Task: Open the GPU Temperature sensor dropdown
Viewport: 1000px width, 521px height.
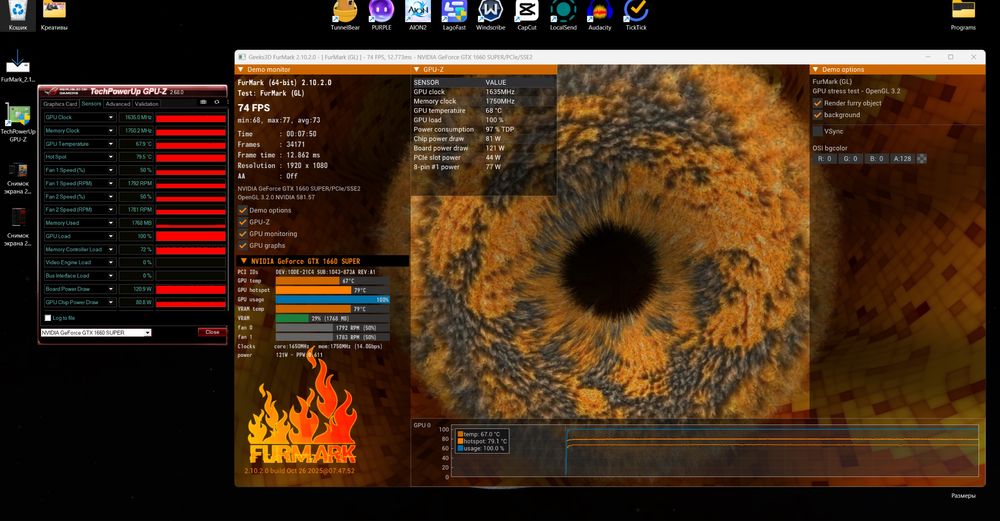Action: click(x=110, y=144)
